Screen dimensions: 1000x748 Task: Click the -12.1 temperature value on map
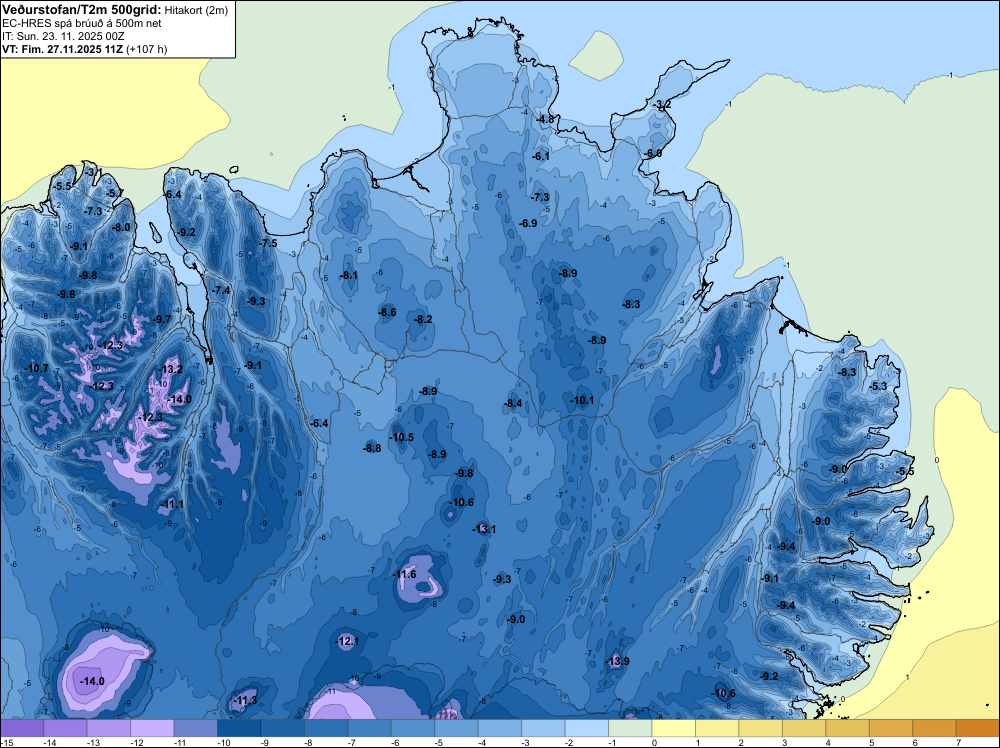tap(347, 641)
